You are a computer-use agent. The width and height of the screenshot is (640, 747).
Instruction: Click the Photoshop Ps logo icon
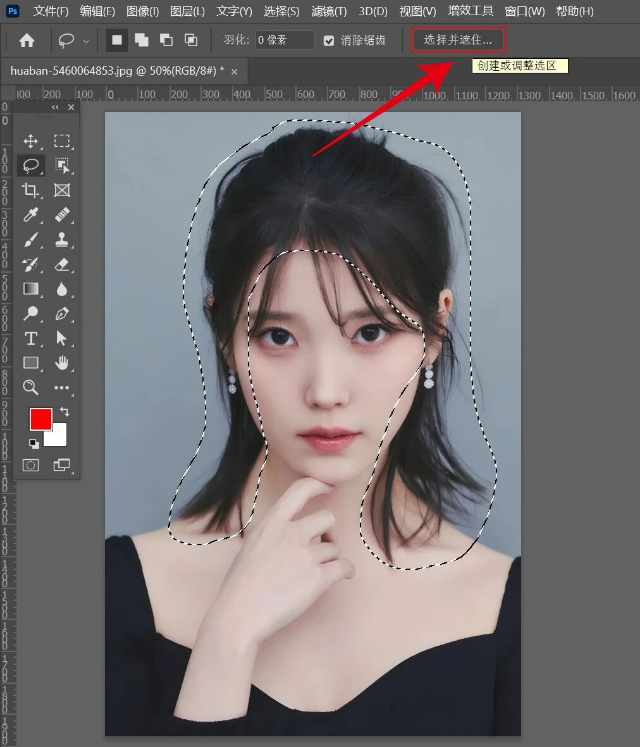(12, 10)
